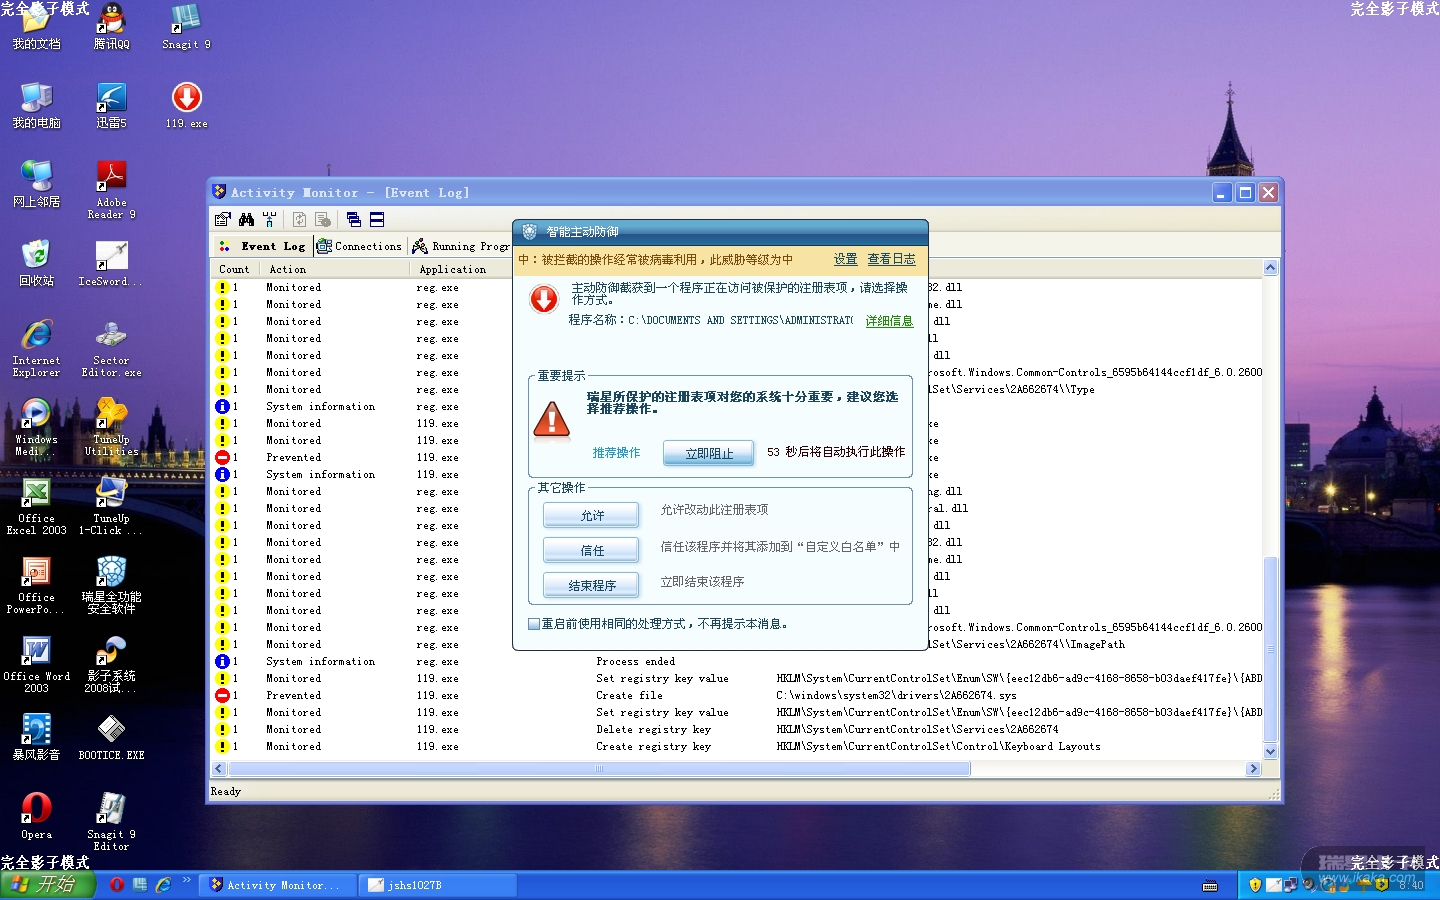
Task: Click the horizontal scrollbar right arrow
Action: click(1253, 769)
